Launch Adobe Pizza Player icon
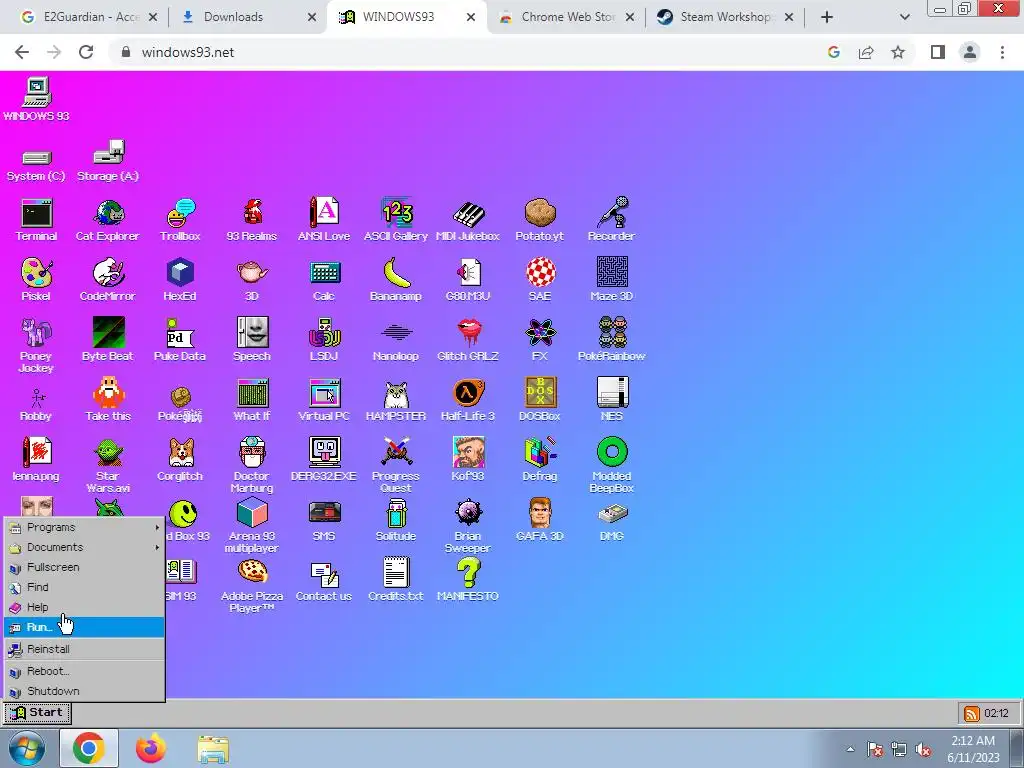1024x768 pixels. [252, 586]
